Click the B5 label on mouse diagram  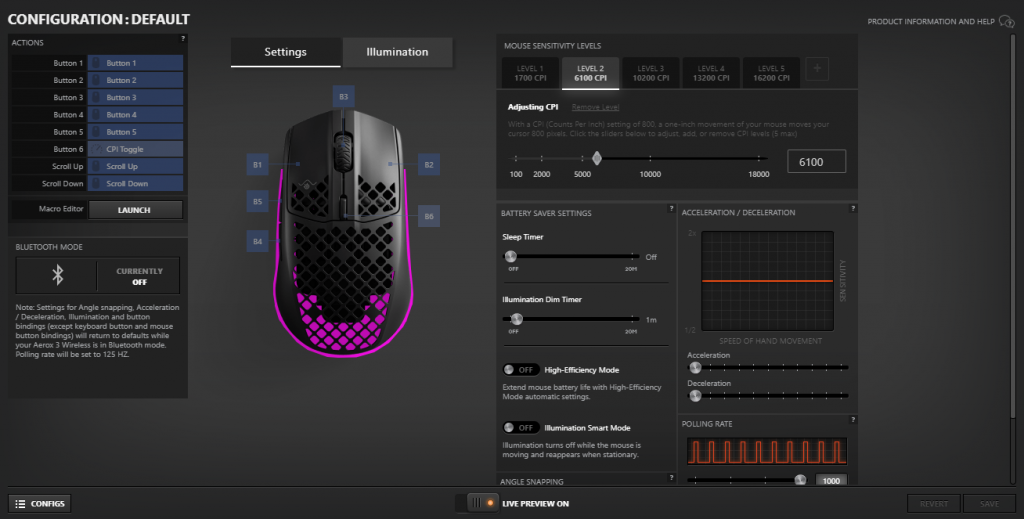(x=257, y=201)
